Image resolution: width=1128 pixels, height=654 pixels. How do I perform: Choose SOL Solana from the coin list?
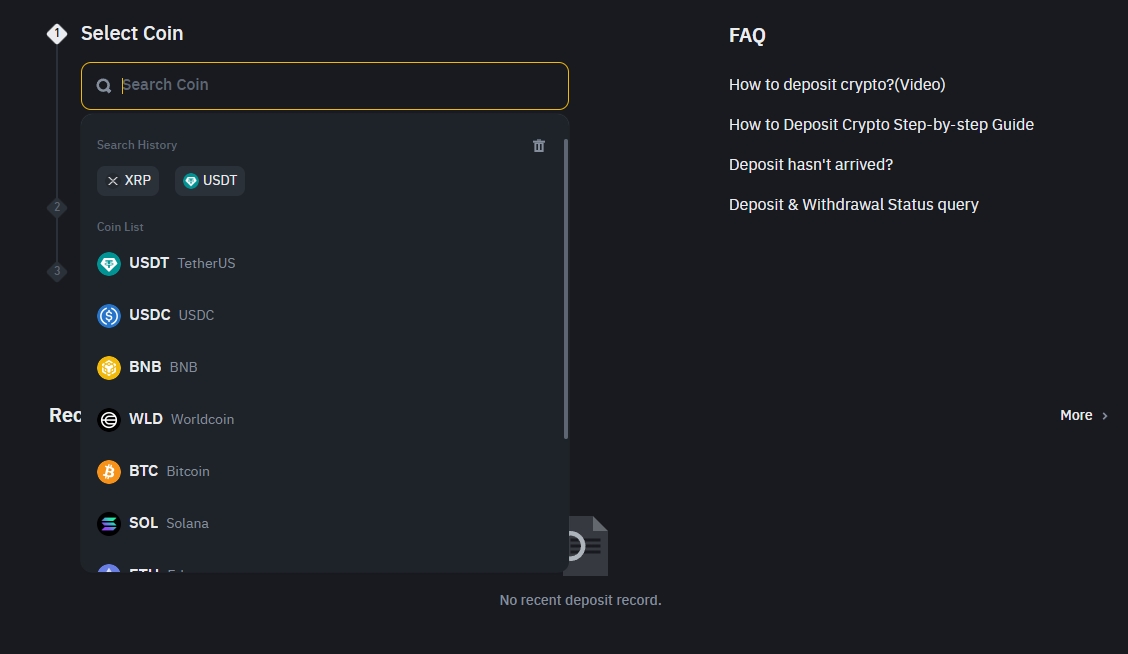(x=324, y=523)
